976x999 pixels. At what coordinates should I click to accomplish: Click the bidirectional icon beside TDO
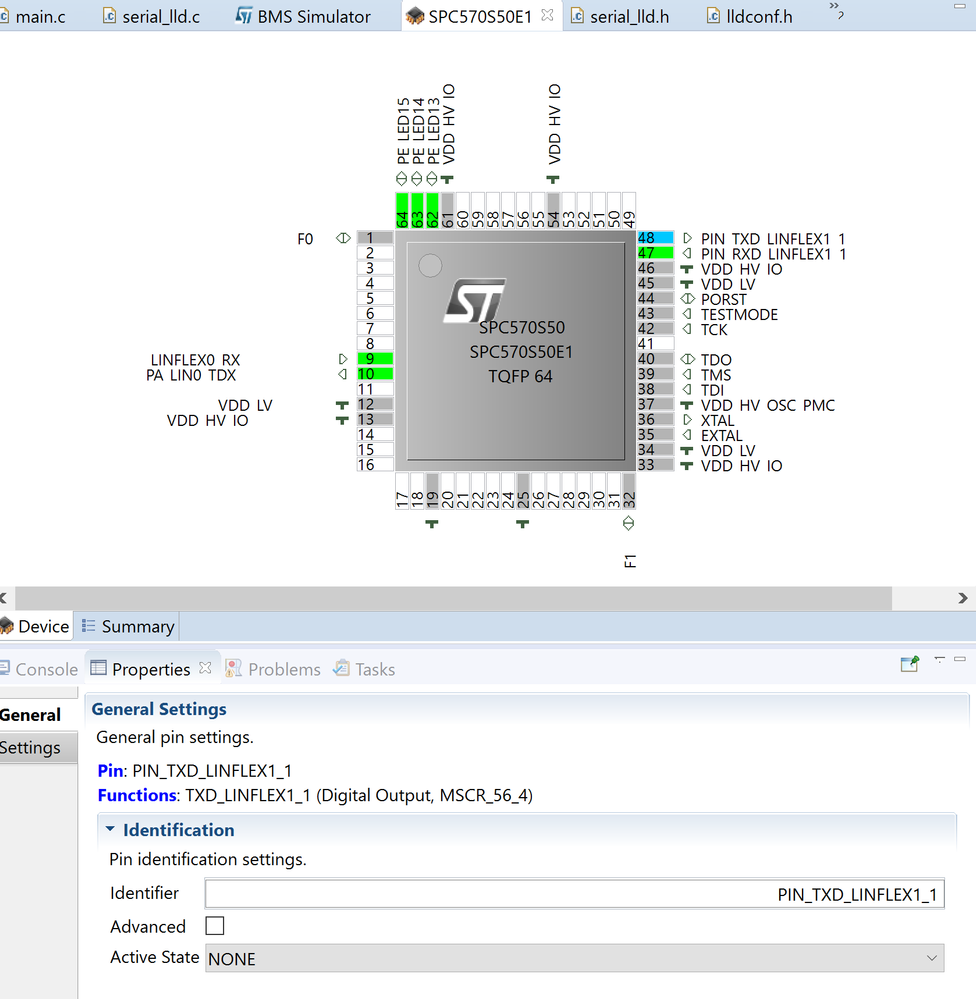687,359
